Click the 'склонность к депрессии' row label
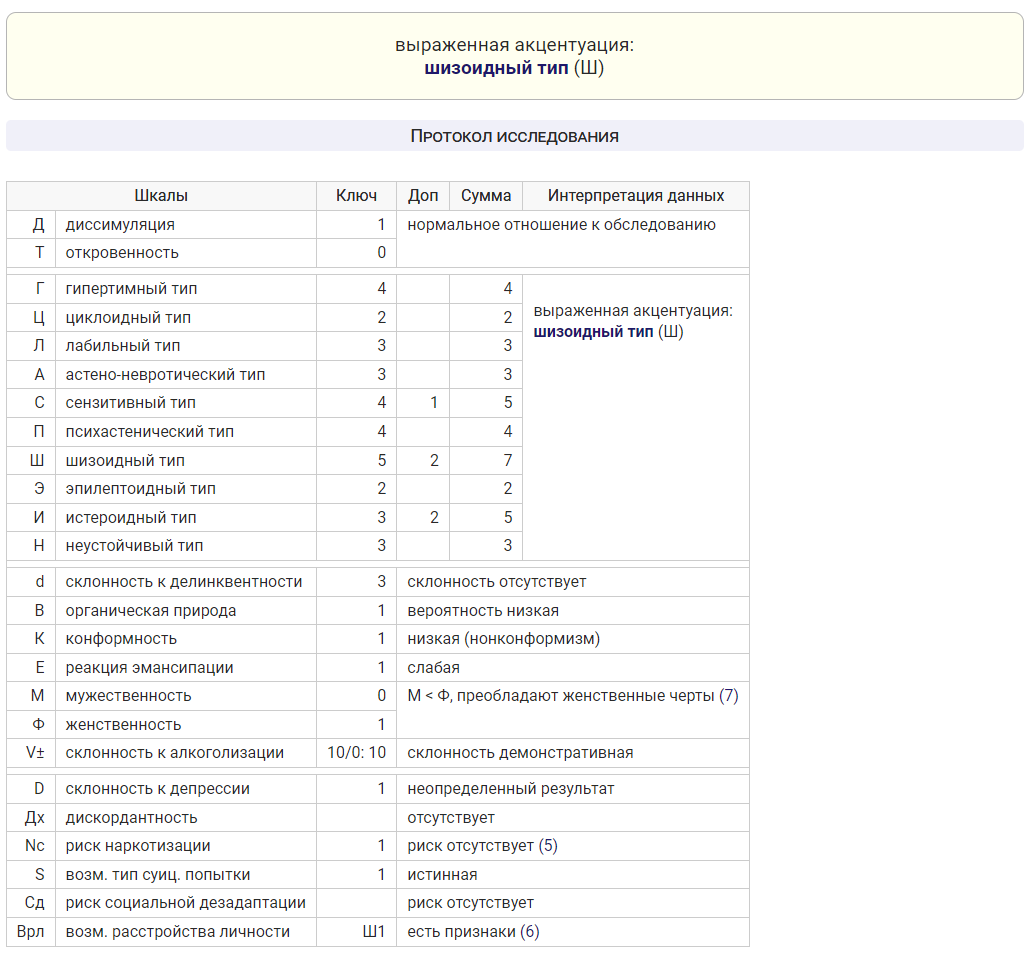Screen dimensions: 1033x968 [157, 789]
